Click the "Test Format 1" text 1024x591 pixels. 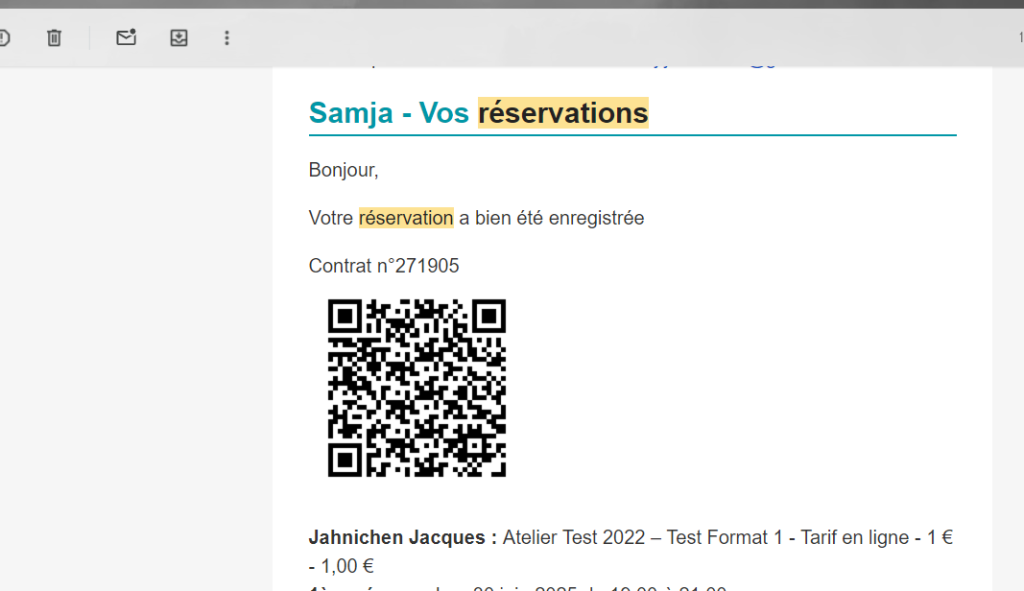click(x=717, y=538)
